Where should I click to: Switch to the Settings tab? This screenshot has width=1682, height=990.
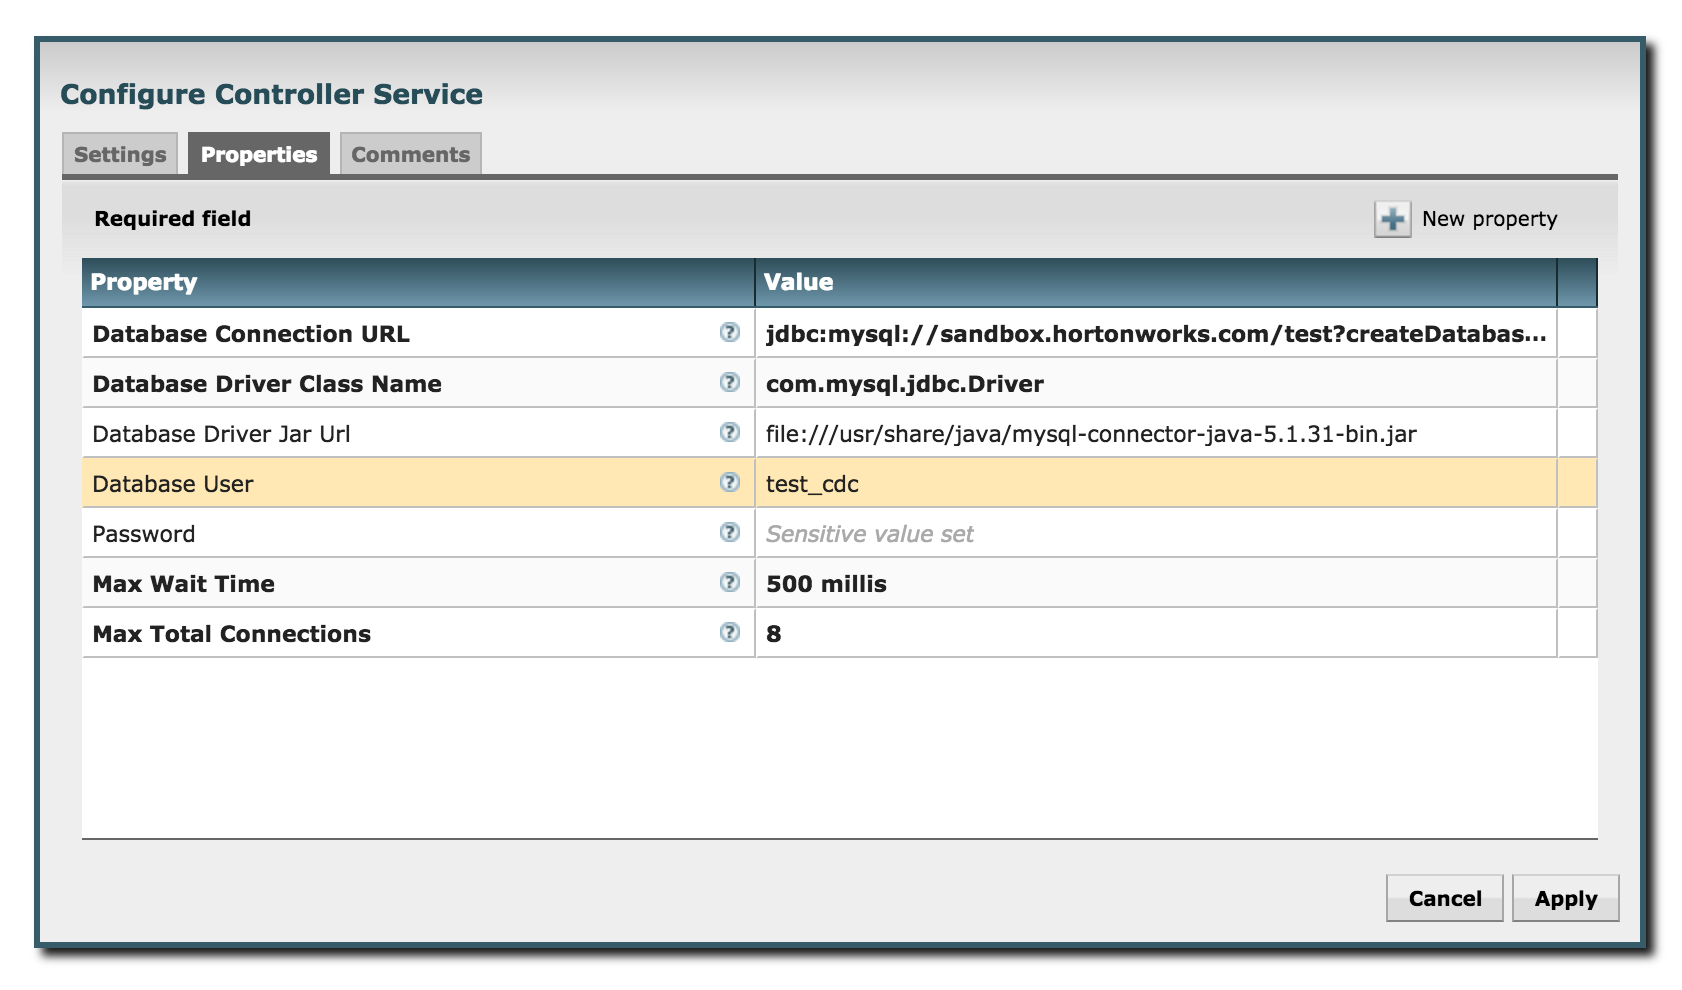pyautogui.click(x=119, y=154)
